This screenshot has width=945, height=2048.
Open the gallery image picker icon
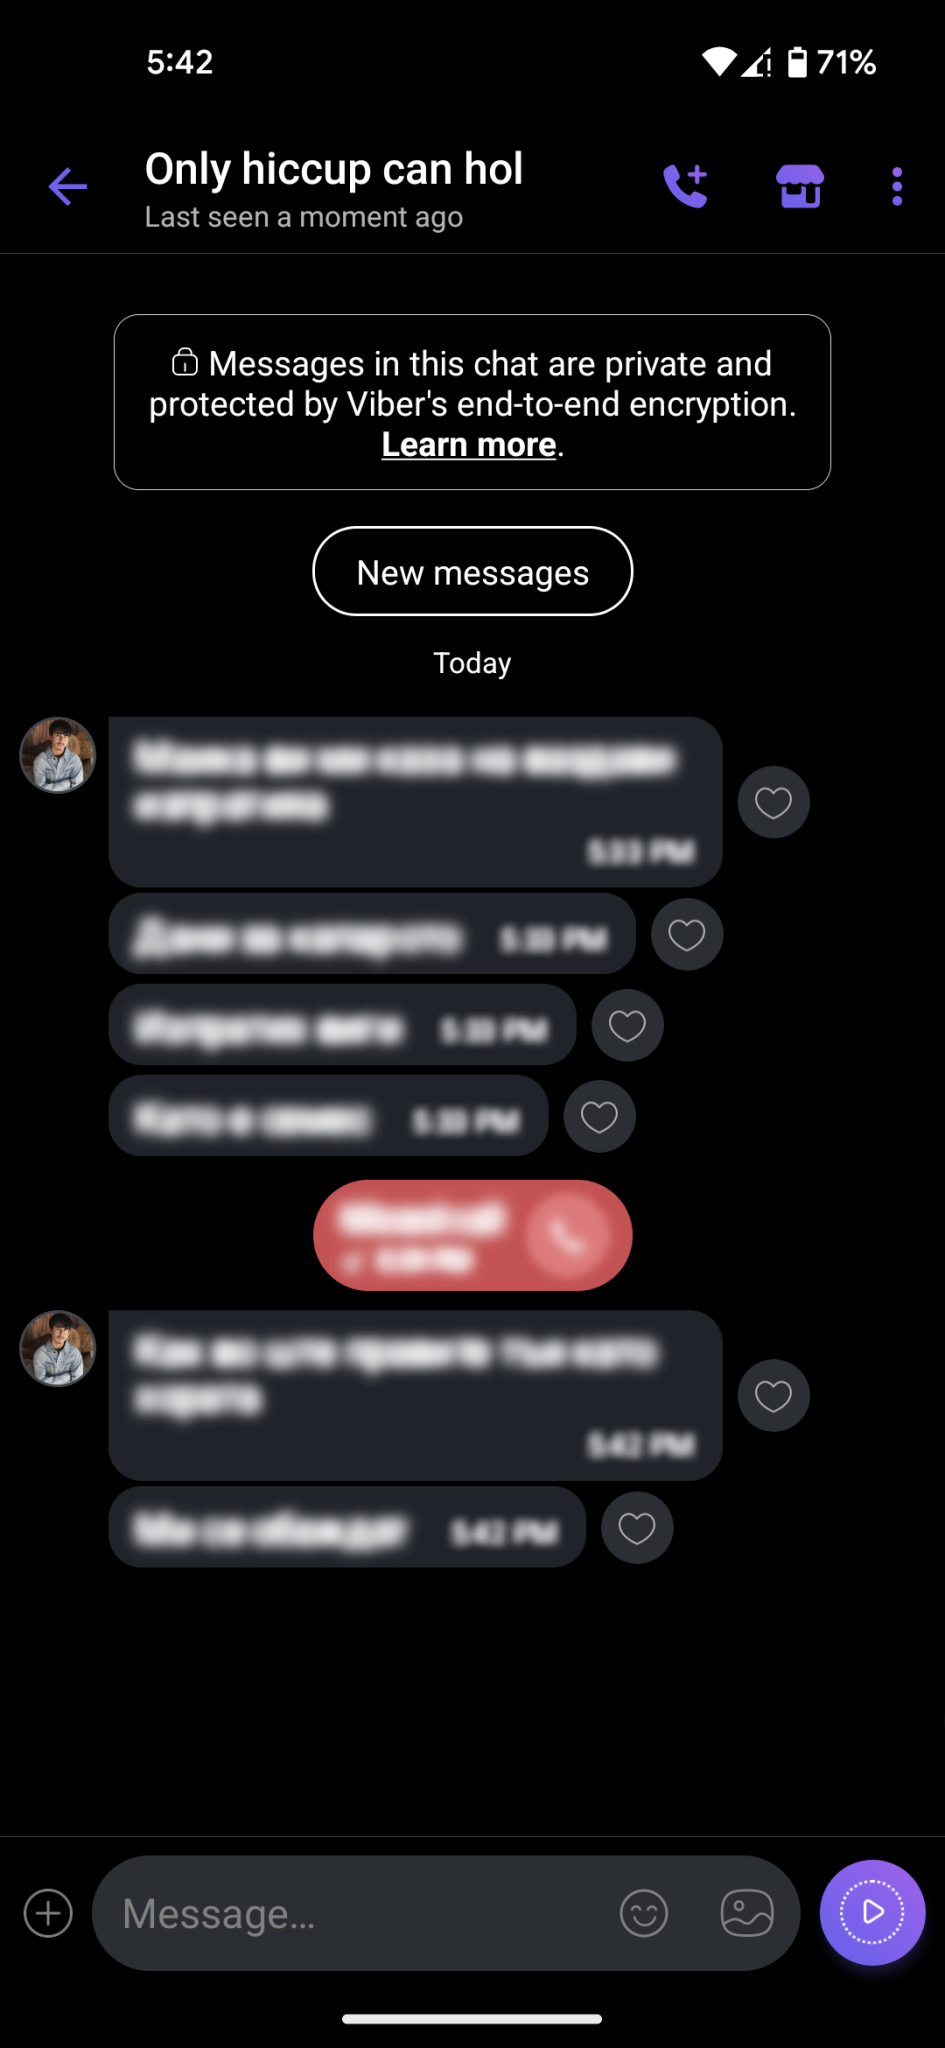coord(747,1914)
